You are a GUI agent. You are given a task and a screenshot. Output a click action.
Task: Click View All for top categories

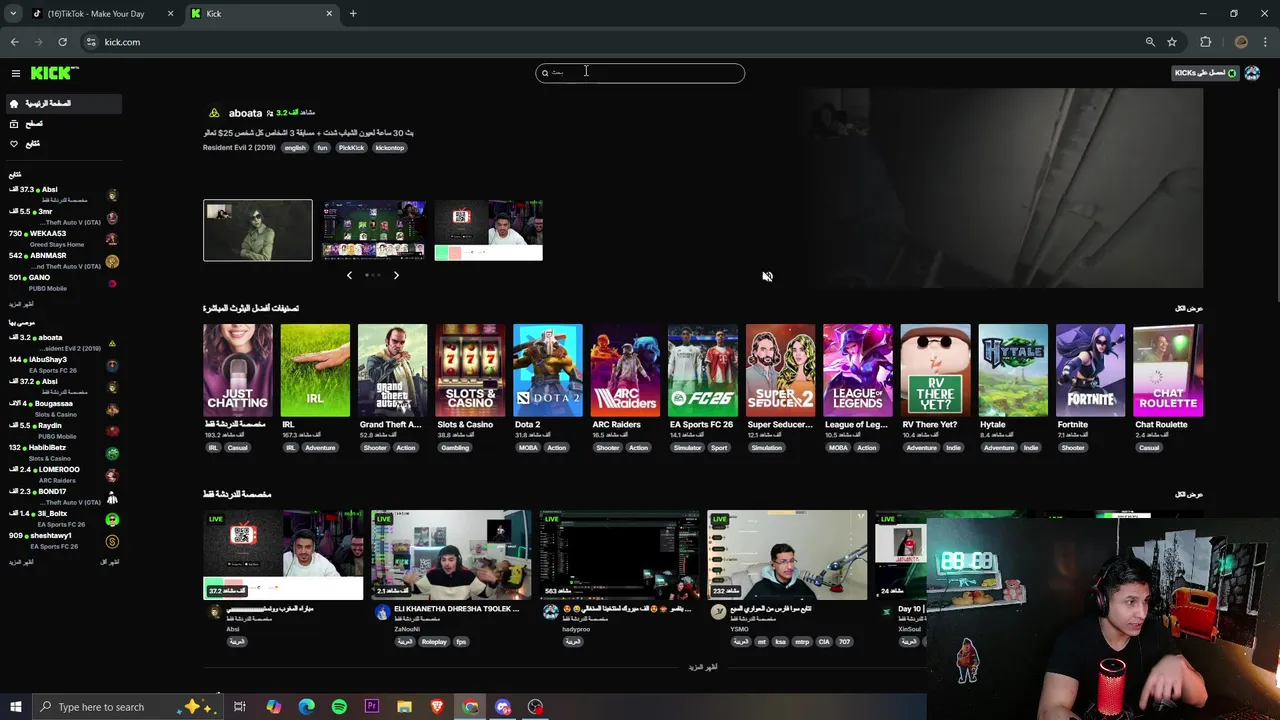click(x=1189, y=309)
